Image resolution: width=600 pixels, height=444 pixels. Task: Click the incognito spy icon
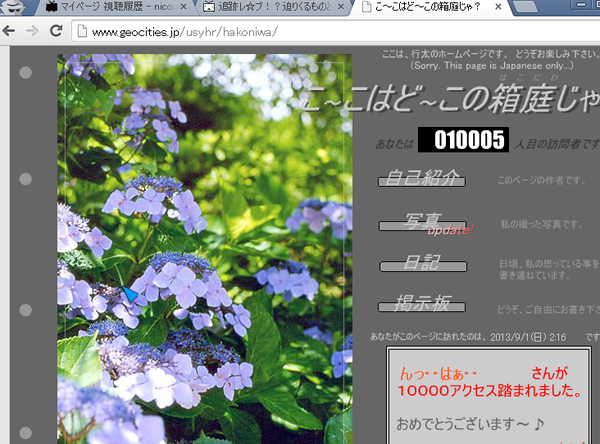pos(14,7)
